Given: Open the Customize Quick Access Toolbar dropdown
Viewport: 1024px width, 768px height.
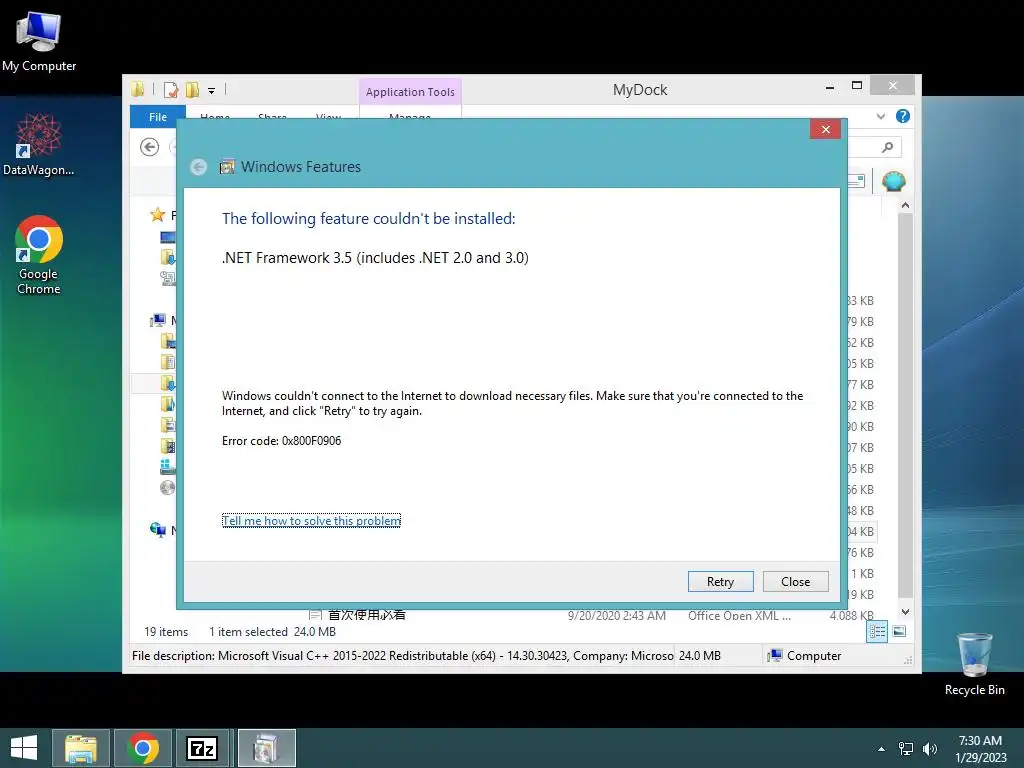Looking at the screenshot, I should tap(212, 91).
